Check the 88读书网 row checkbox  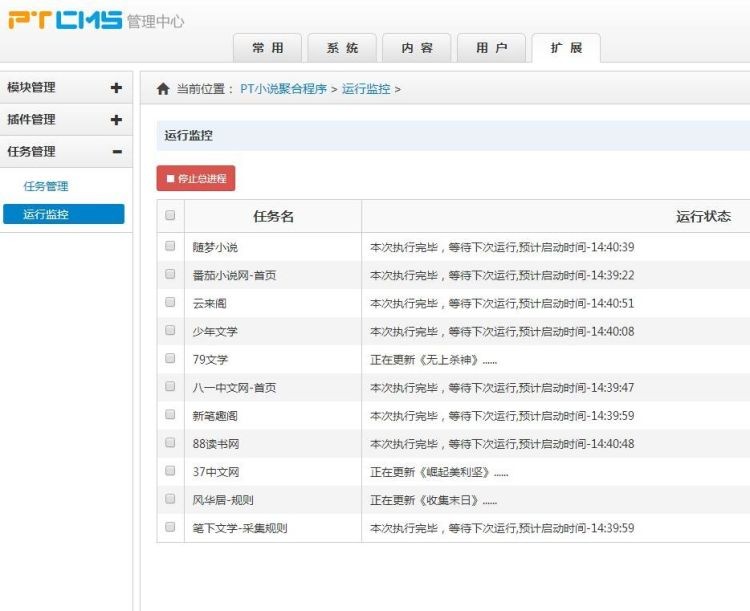tap(170, 443)
